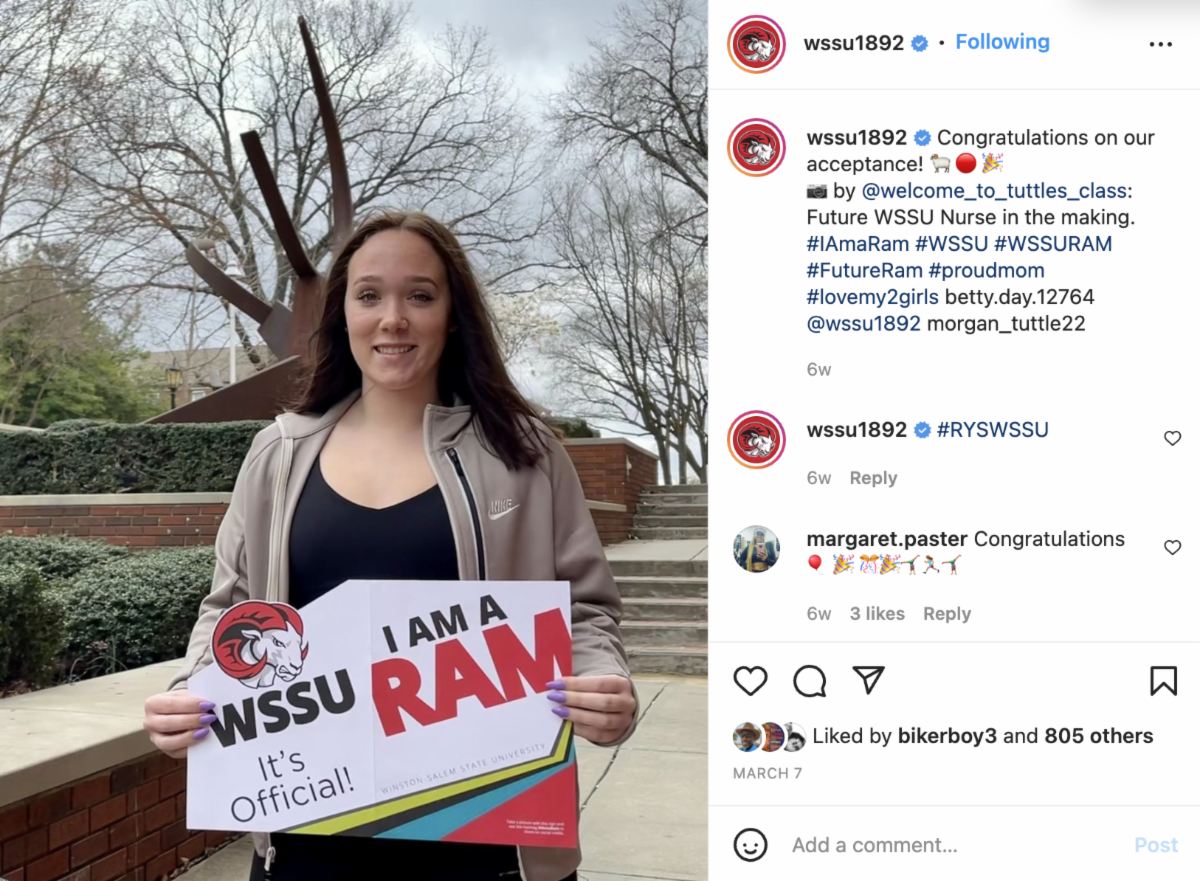Screen dimensions: 1200x881
Task: Open the comment bubble icon
Action: pos(810,681)
